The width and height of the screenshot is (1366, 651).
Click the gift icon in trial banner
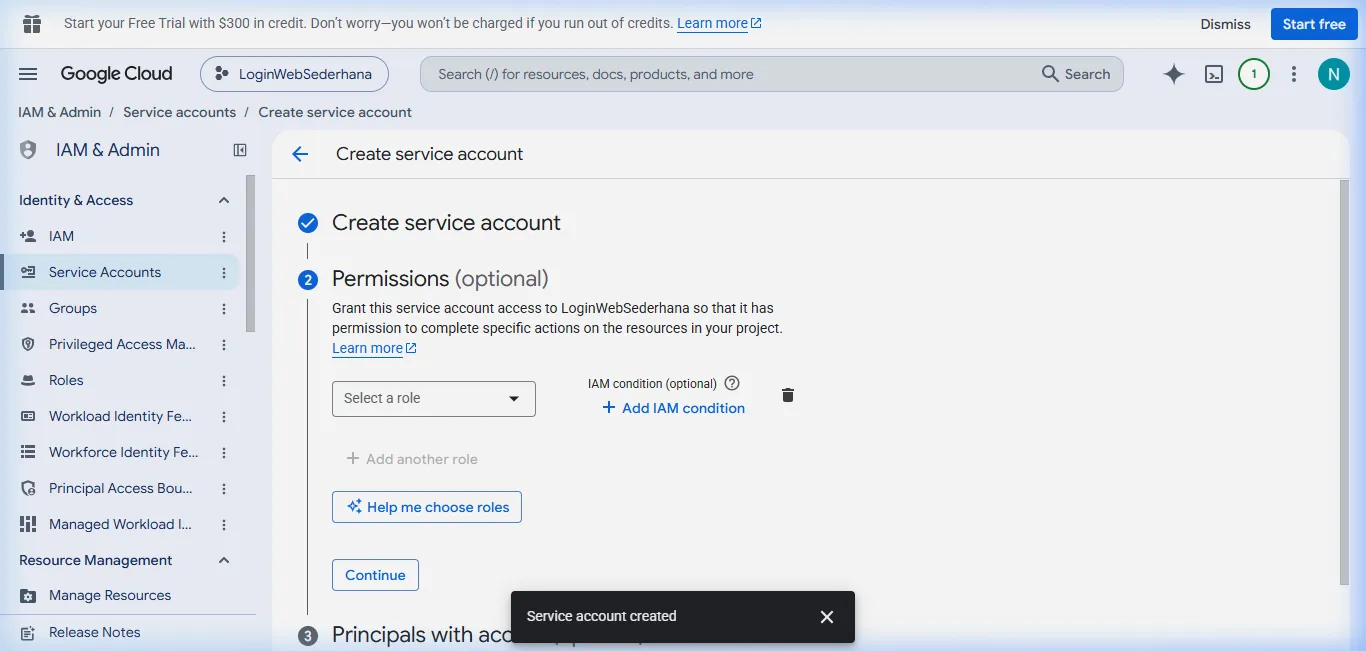coord(32,23)
